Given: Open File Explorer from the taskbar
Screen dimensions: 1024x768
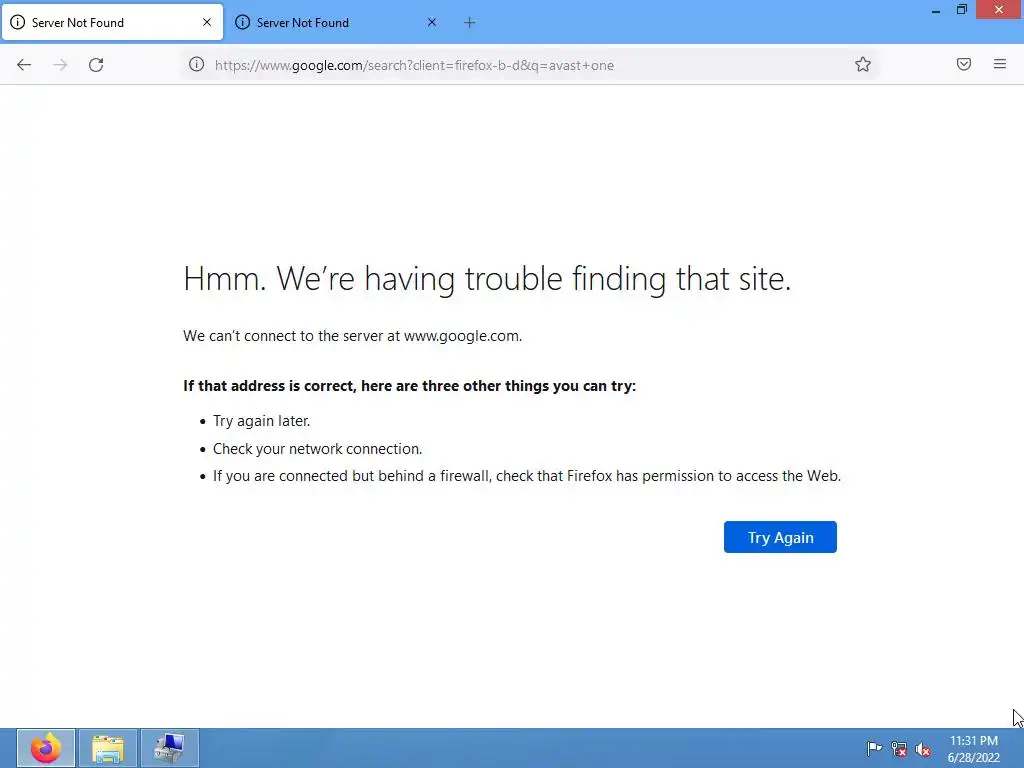Looking at the screenshot, I should (108, 748).
